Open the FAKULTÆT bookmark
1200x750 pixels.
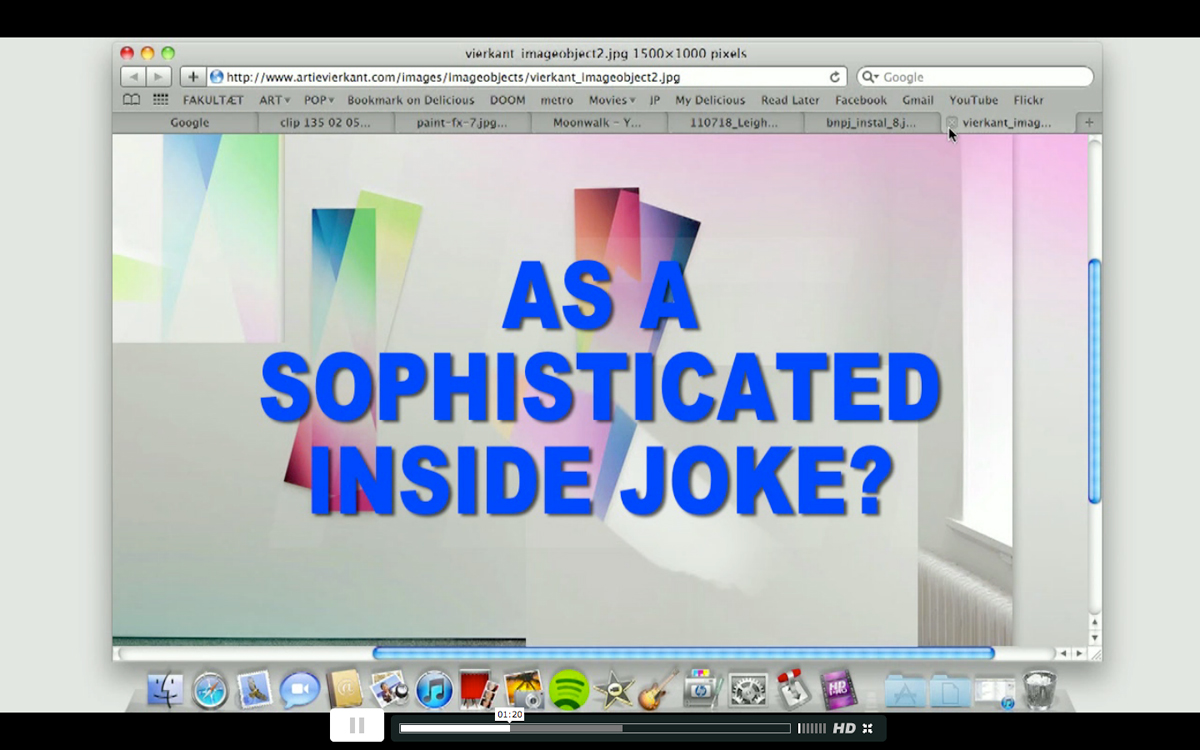(x=213, y=100)
